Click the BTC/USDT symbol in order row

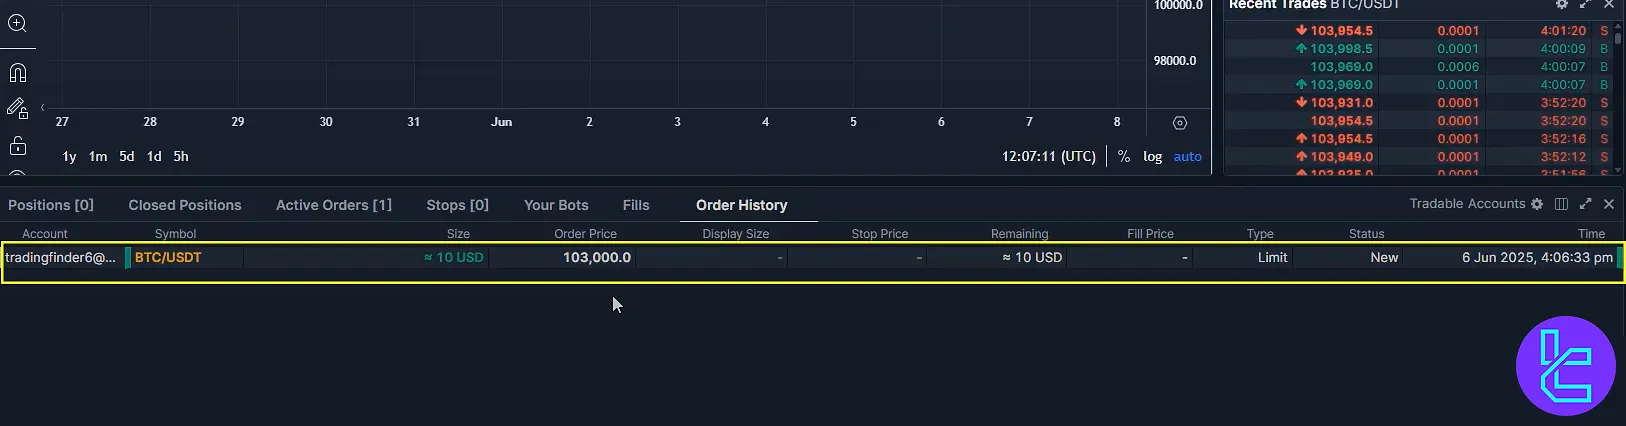168,257
